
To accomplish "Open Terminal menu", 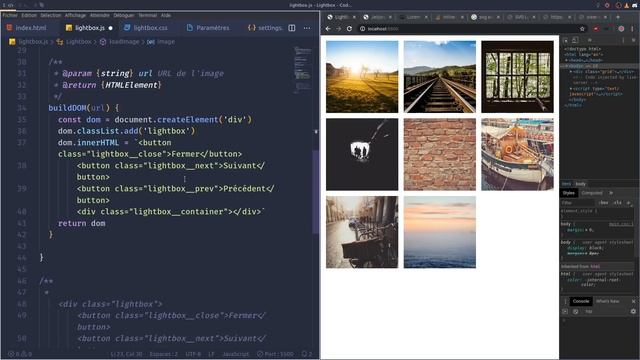I will click(x=147, y=15).
